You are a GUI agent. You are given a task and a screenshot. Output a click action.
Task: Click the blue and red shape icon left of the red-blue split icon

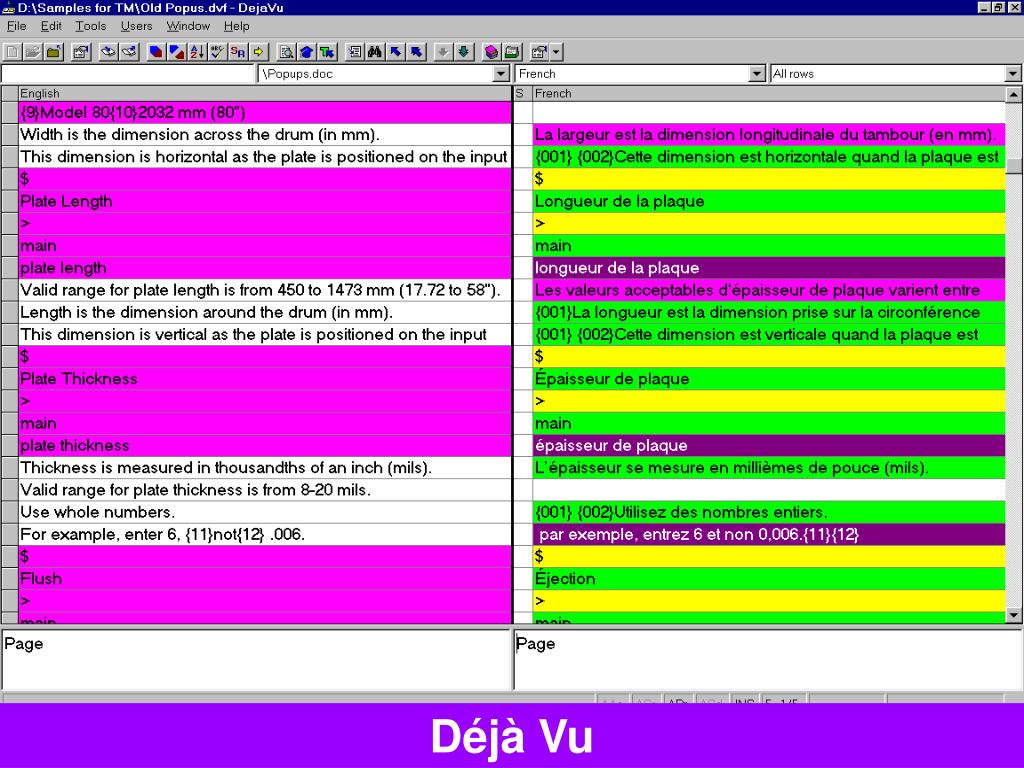(155, 52)
